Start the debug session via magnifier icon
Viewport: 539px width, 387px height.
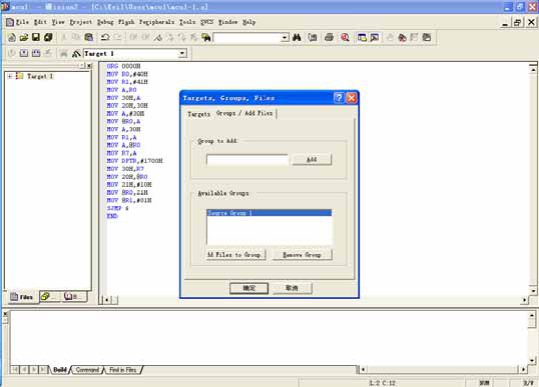coord(345,37)
